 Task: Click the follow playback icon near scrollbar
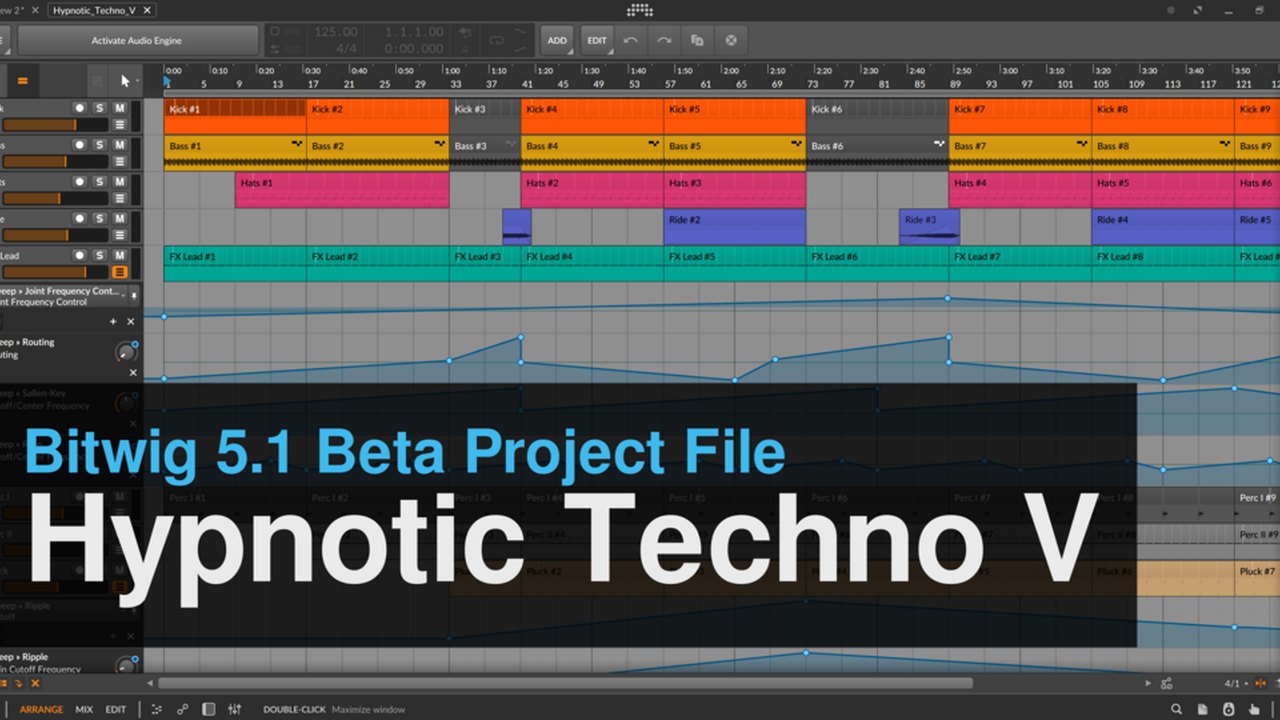pos(1167,684)
